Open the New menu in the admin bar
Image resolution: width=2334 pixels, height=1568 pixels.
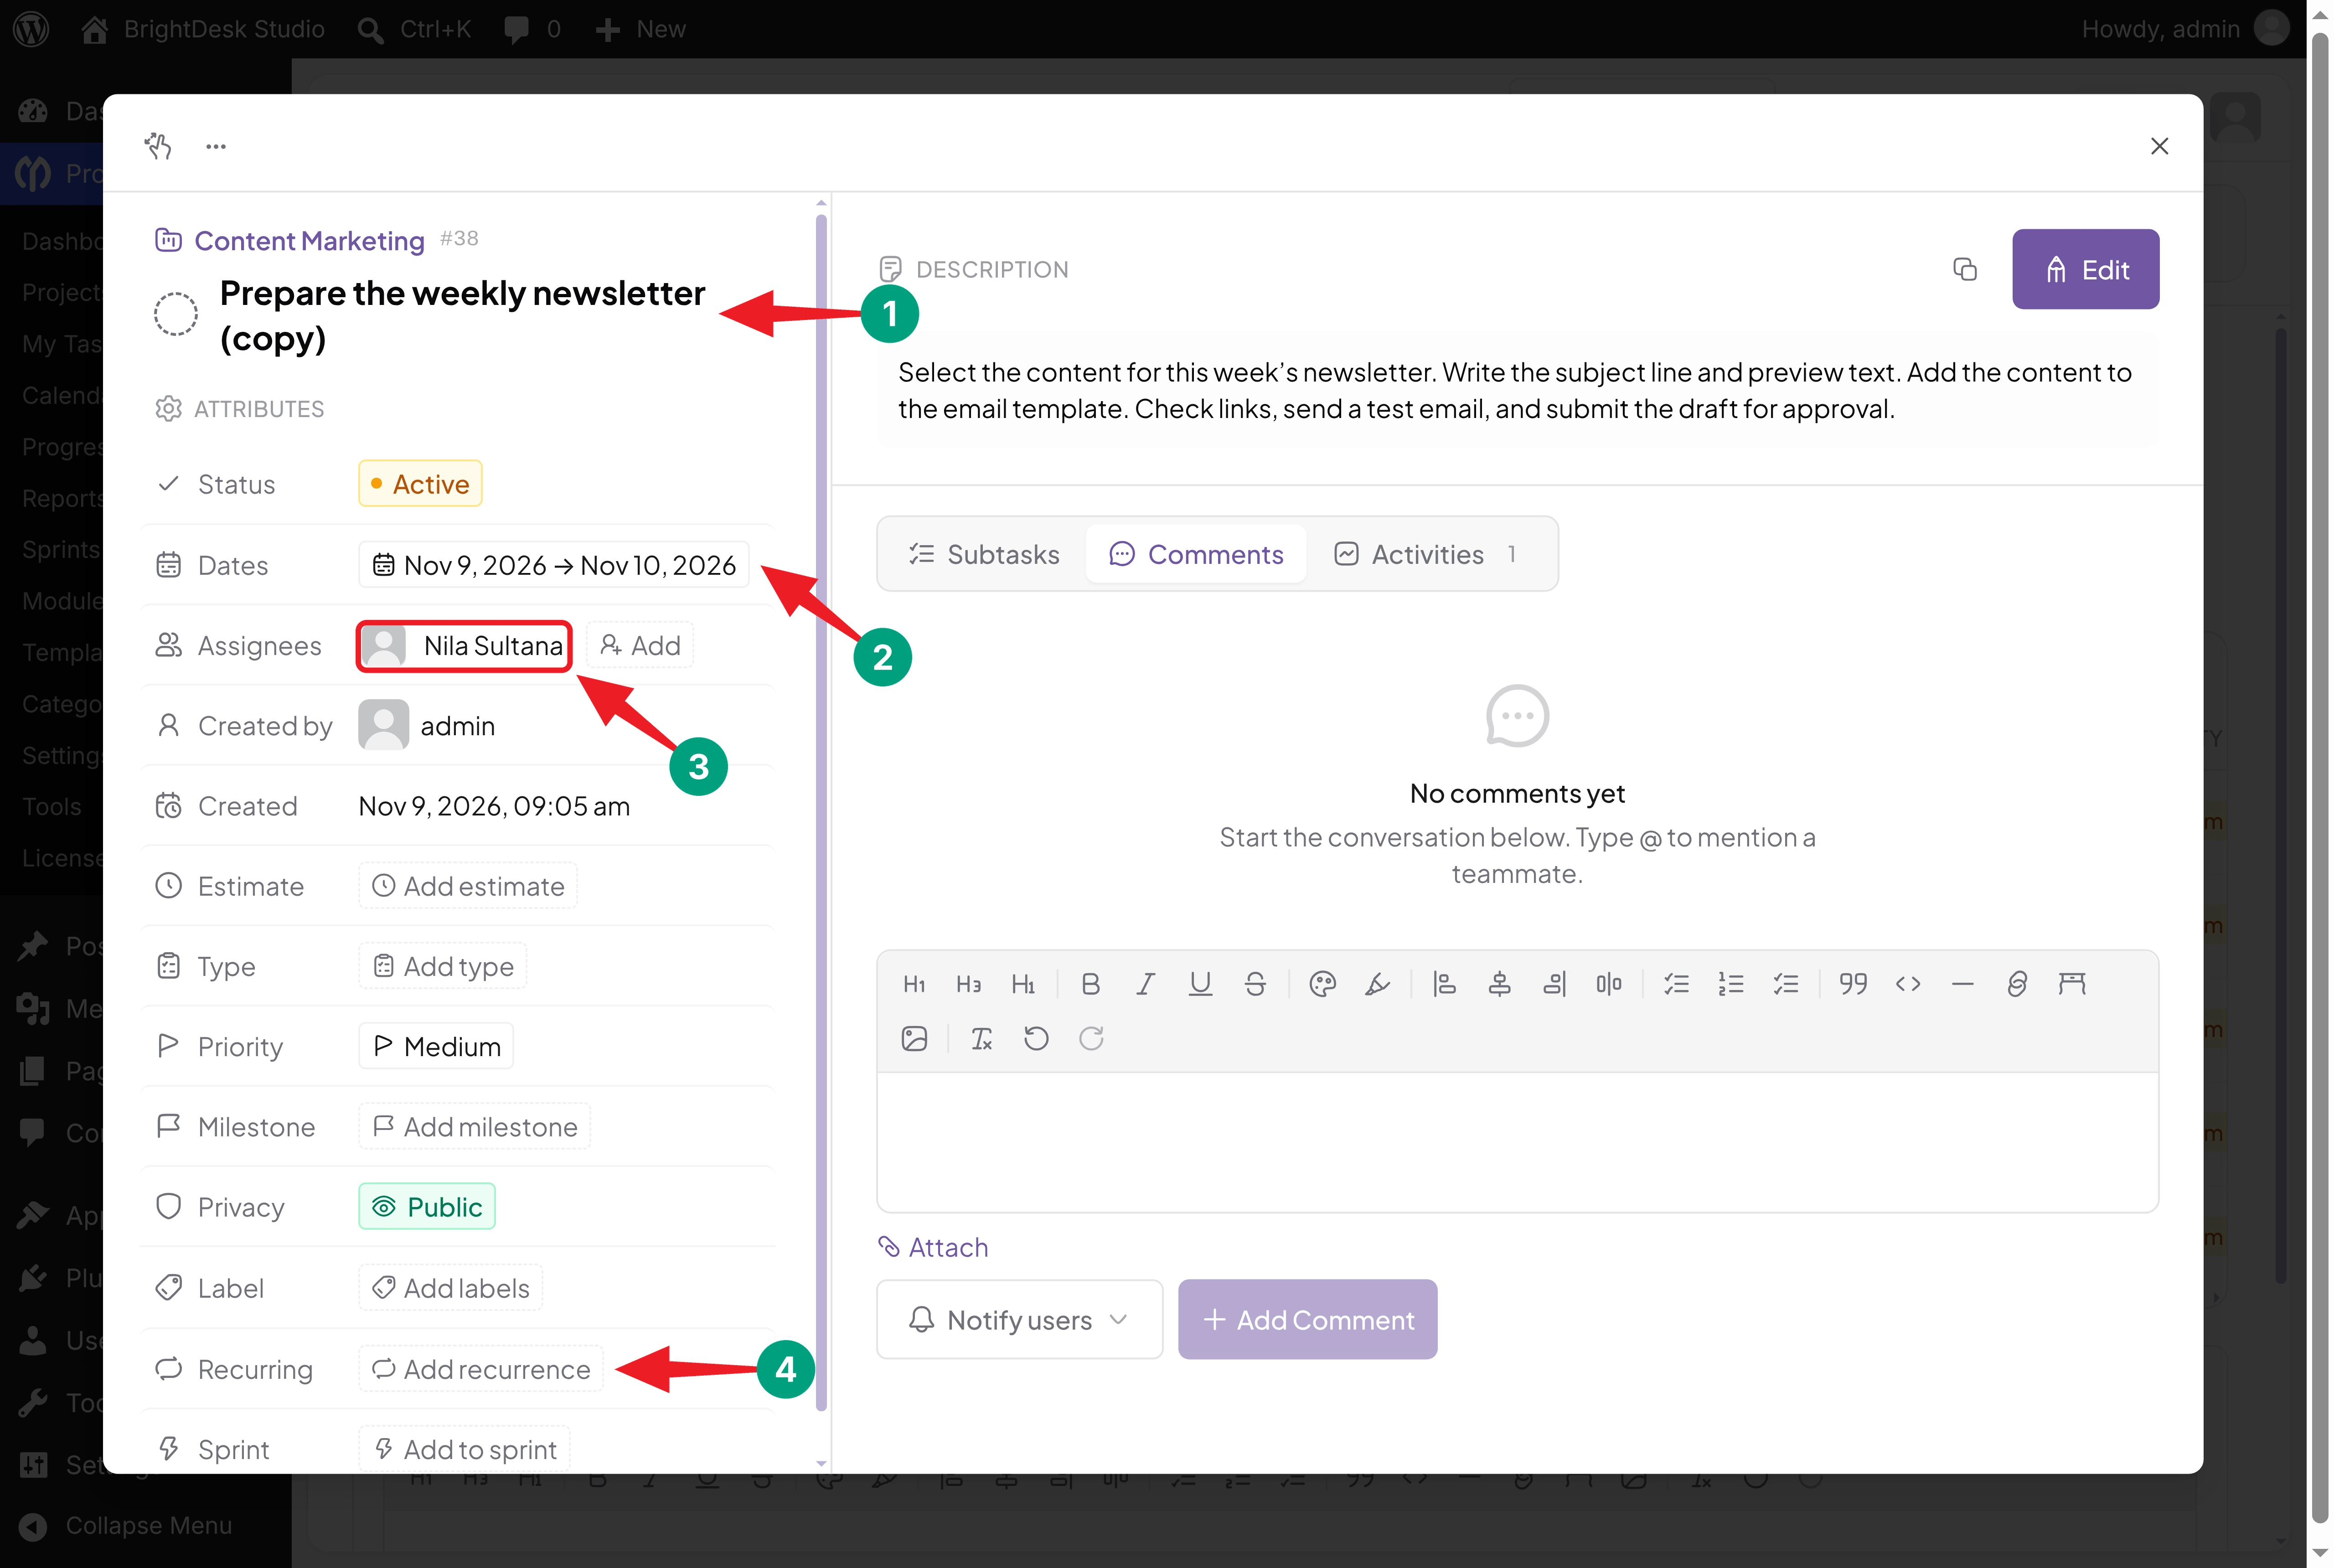(x=641, y=29)
